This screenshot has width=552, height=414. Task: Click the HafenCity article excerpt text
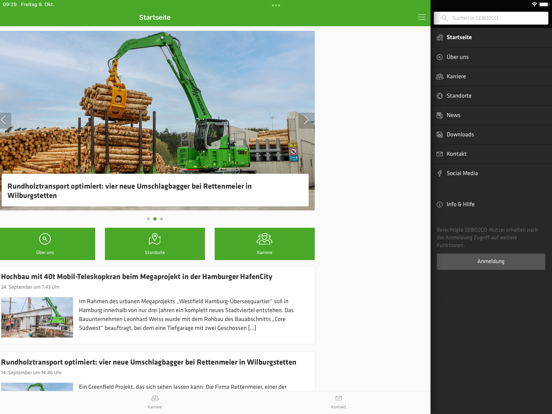point(186,315)
